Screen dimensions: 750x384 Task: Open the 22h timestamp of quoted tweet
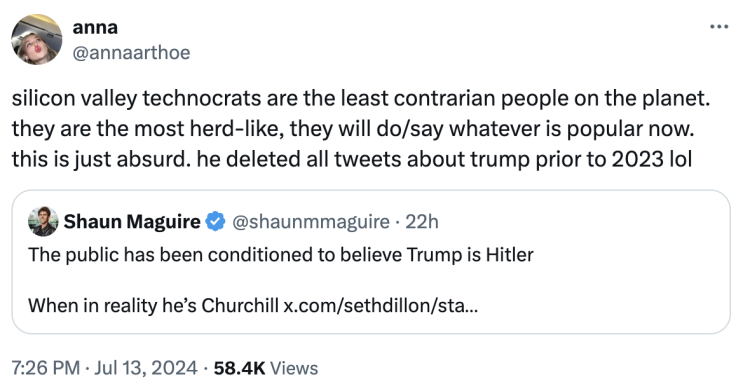(x=422, y=222)
